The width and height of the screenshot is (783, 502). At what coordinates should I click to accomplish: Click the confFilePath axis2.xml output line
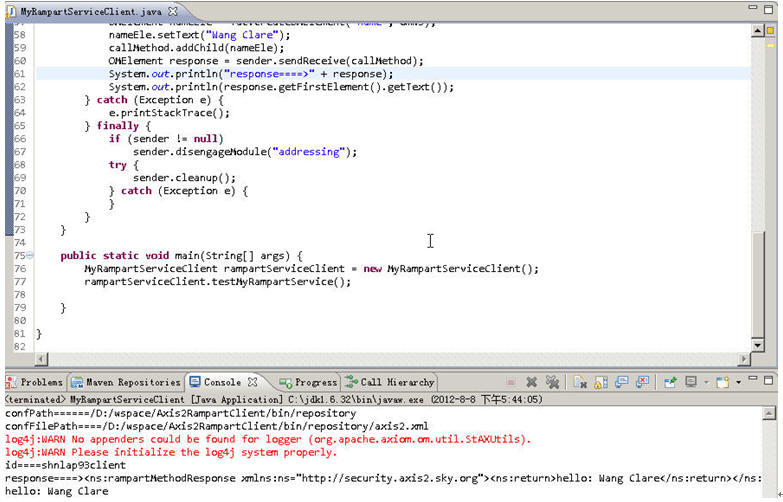(x=217, y=427)
